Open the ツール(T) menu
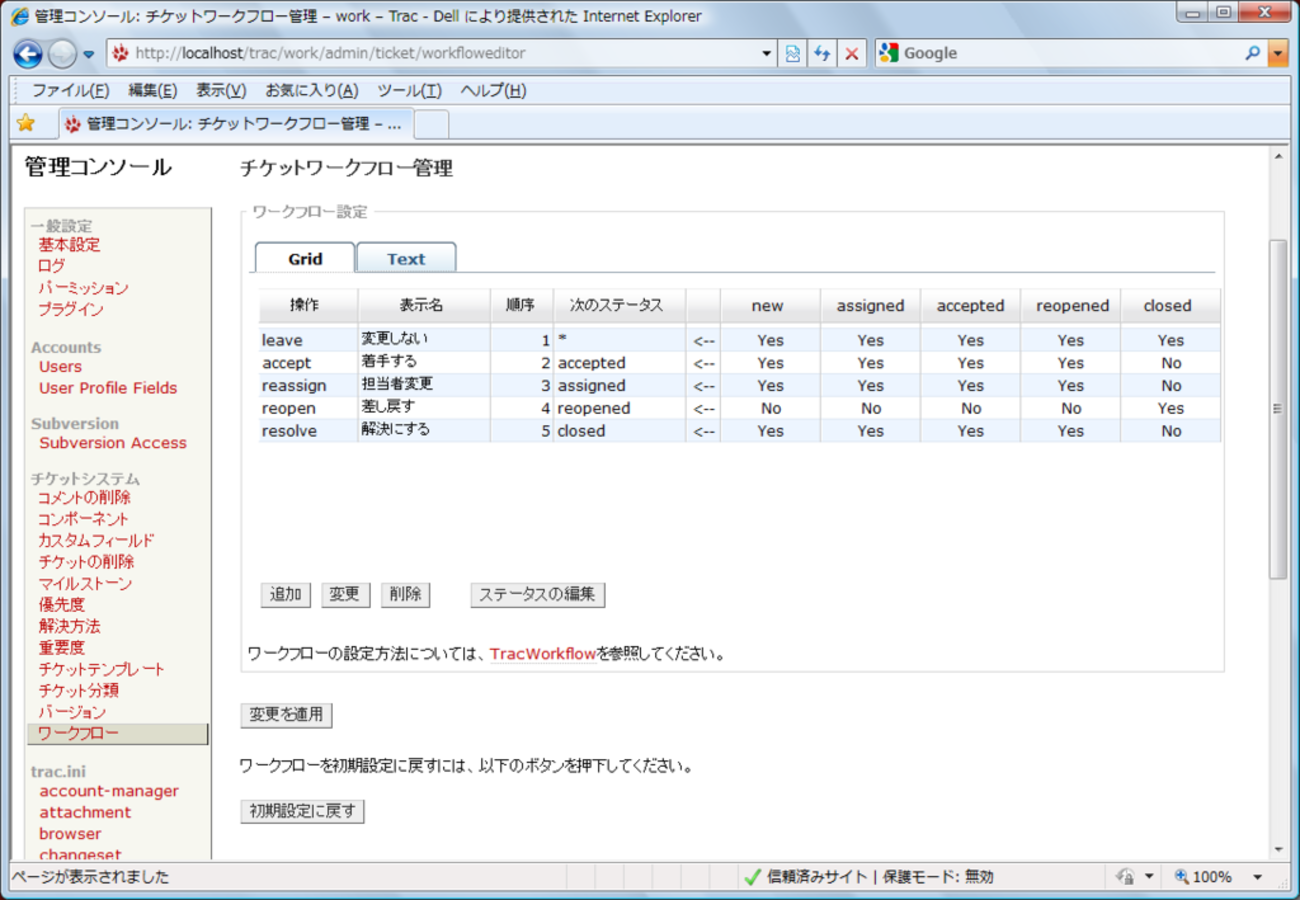Image resolution: width=1300 pixels, height=900 pixels. point(409,91)
